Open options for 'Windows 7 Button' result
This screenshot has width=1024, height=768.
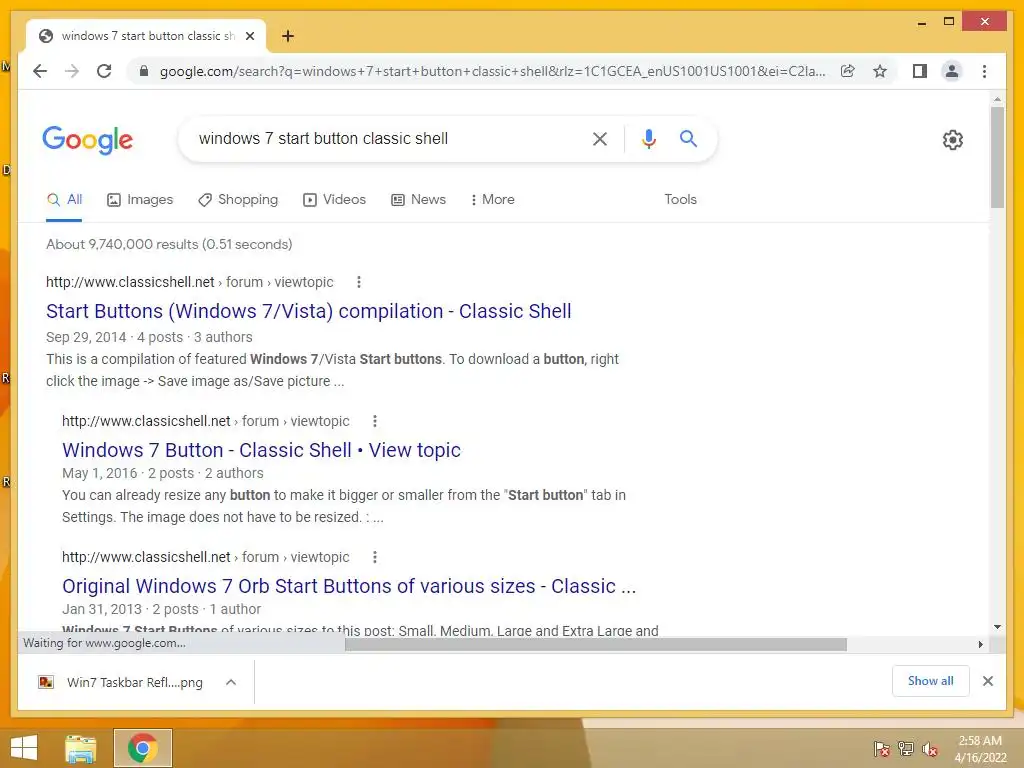375,421
